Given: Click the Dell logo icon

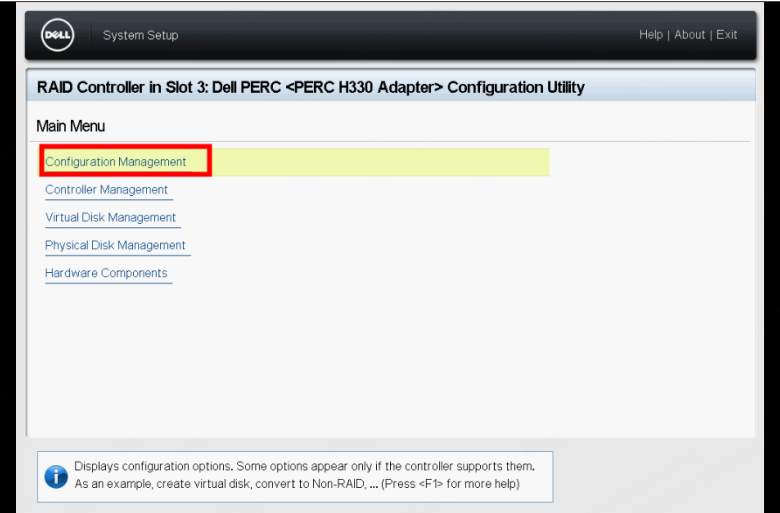Looking at the screenshot, I should [x=58, y=35].
